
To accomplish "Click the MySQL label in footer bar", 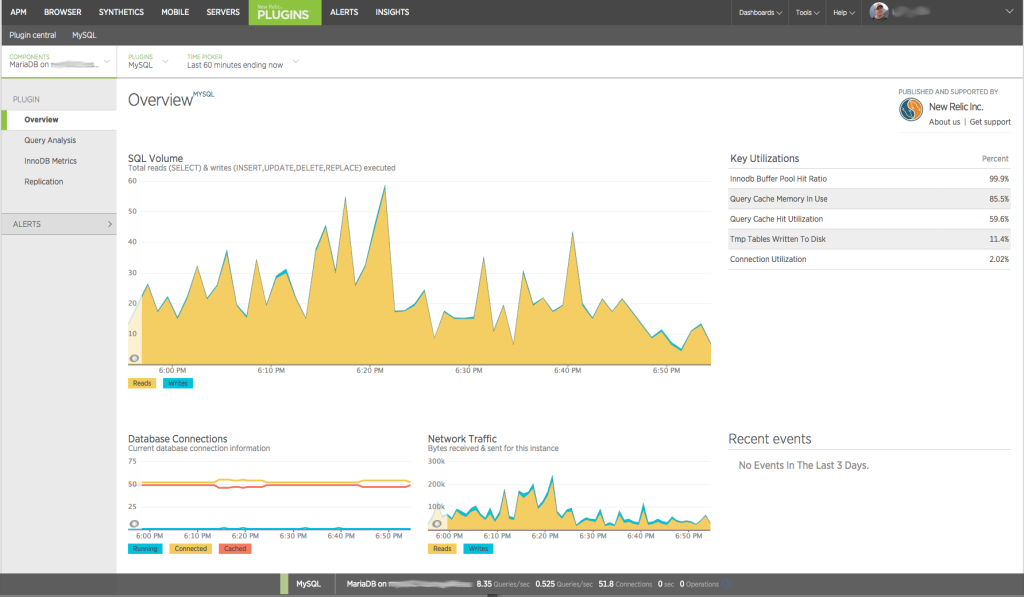I will pyautogui.click(x=308, y=584).
